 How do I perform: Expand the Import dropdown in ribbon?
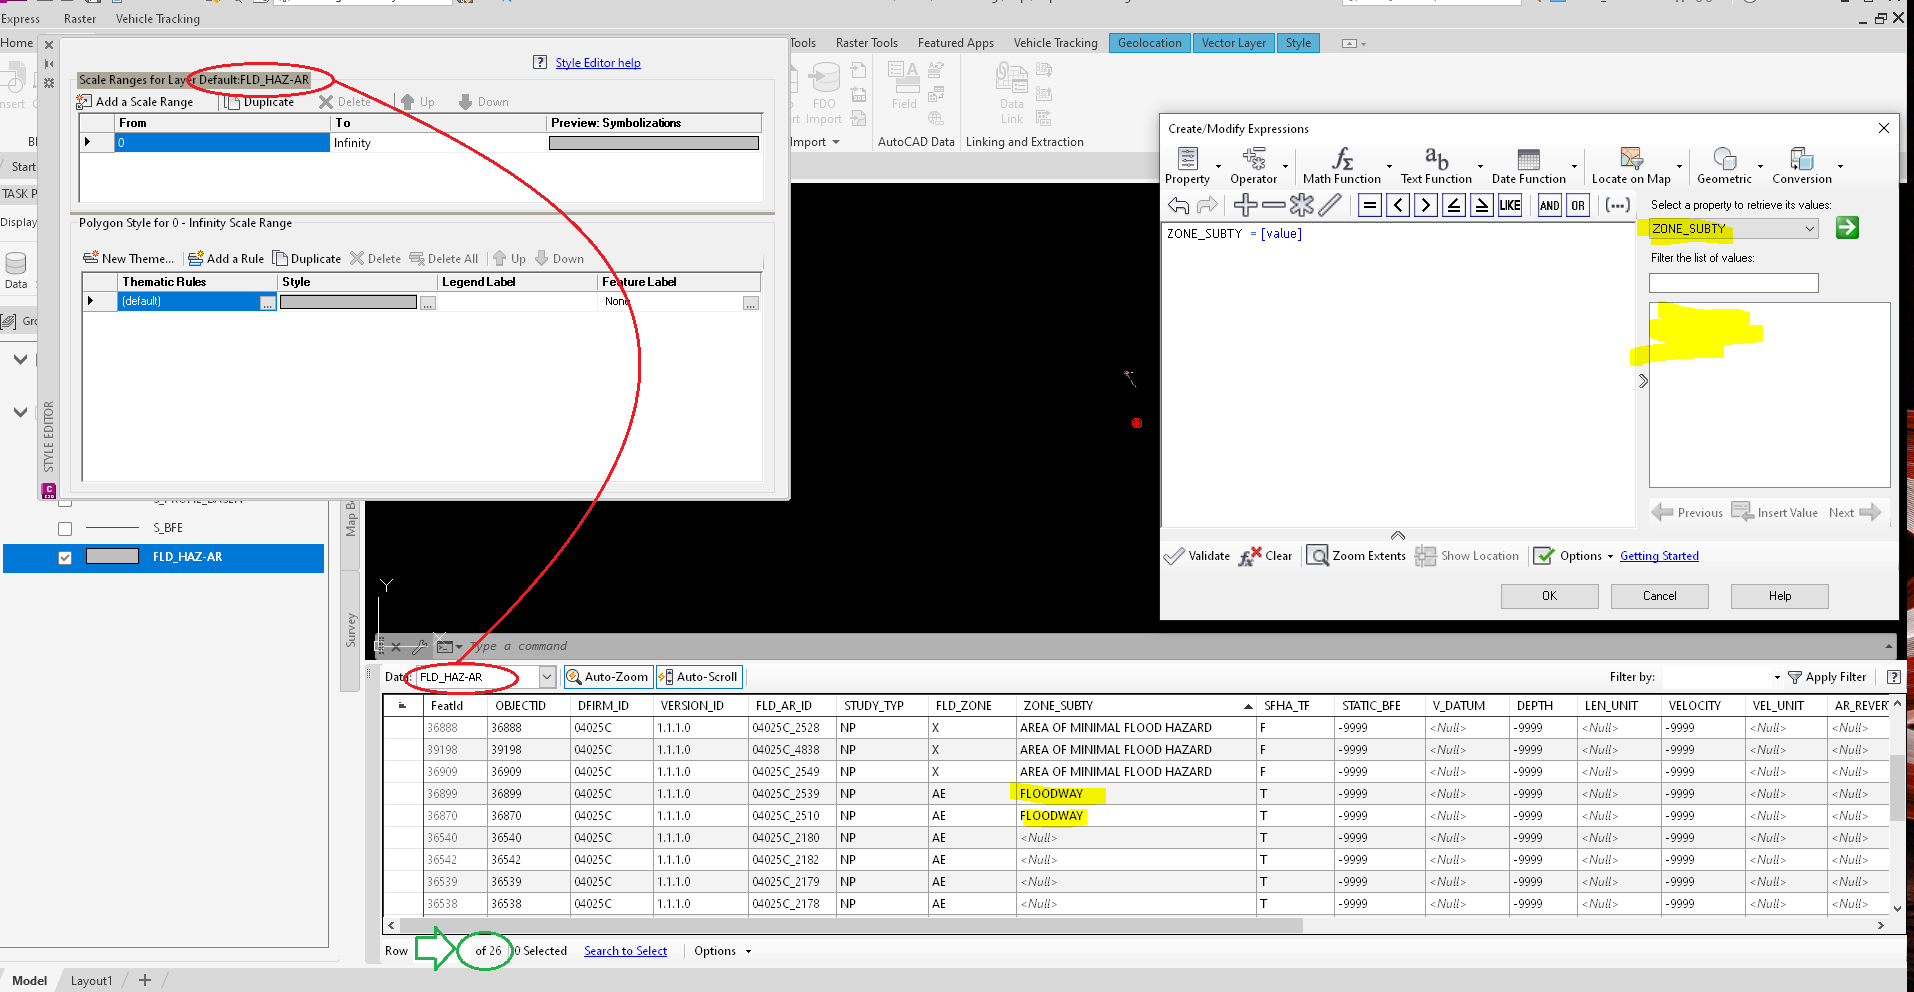click(815, 142)
